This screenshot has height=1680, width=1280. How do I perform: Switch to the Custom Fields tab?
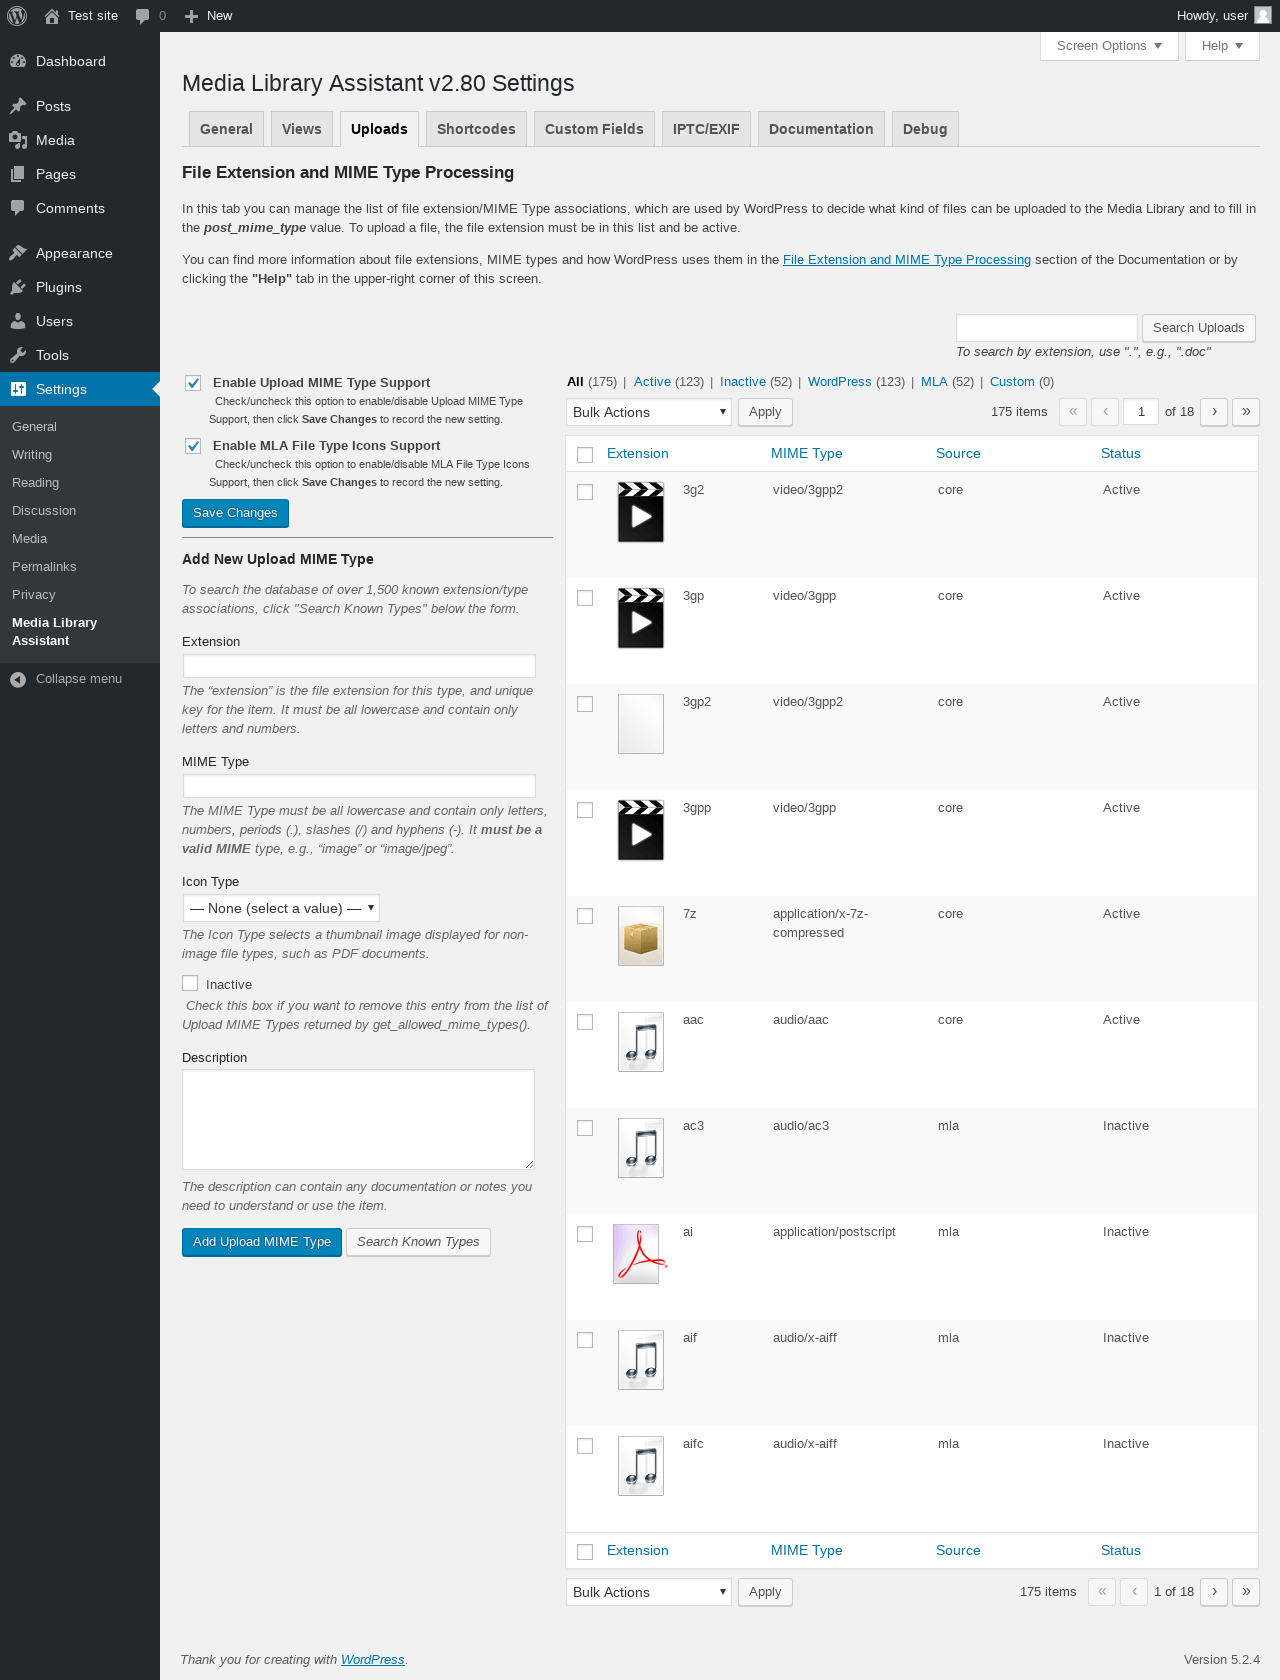594,129
